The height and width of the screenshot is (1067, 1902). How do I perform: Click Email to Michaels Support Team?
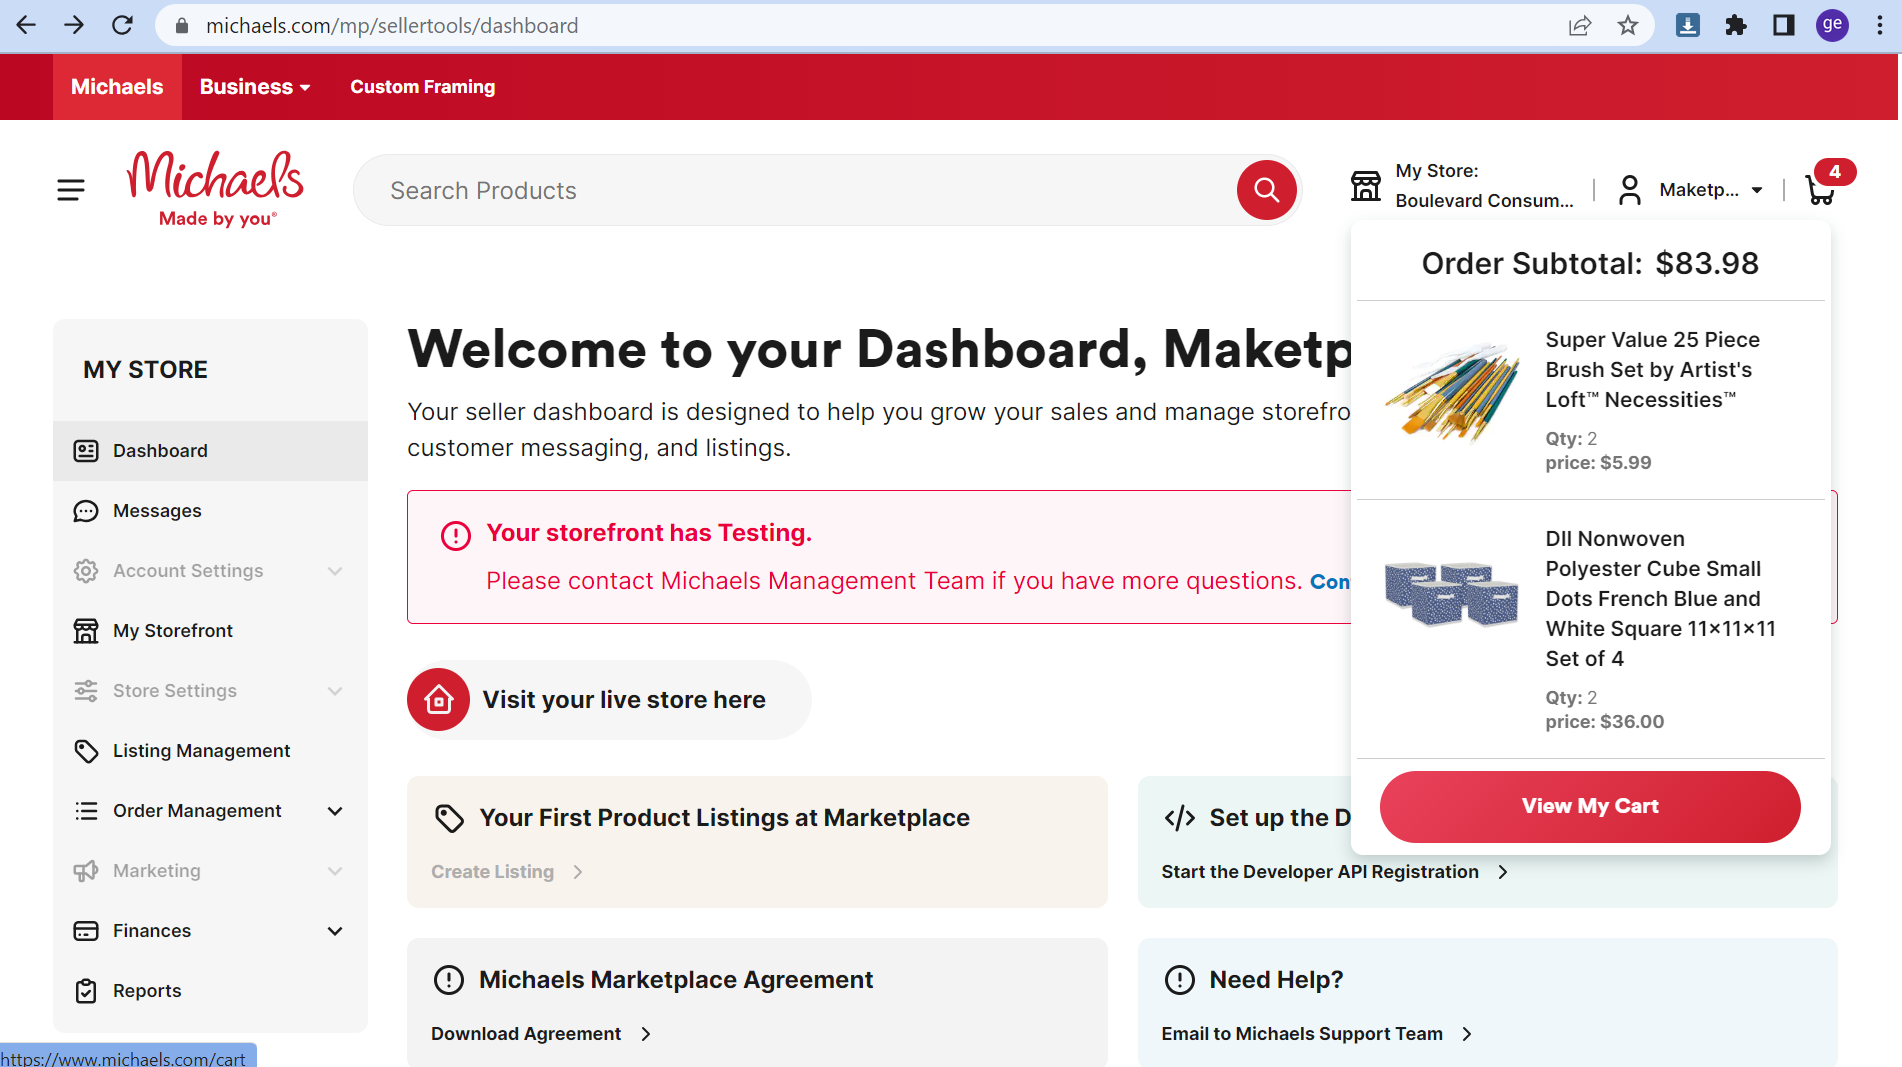1302,1034
